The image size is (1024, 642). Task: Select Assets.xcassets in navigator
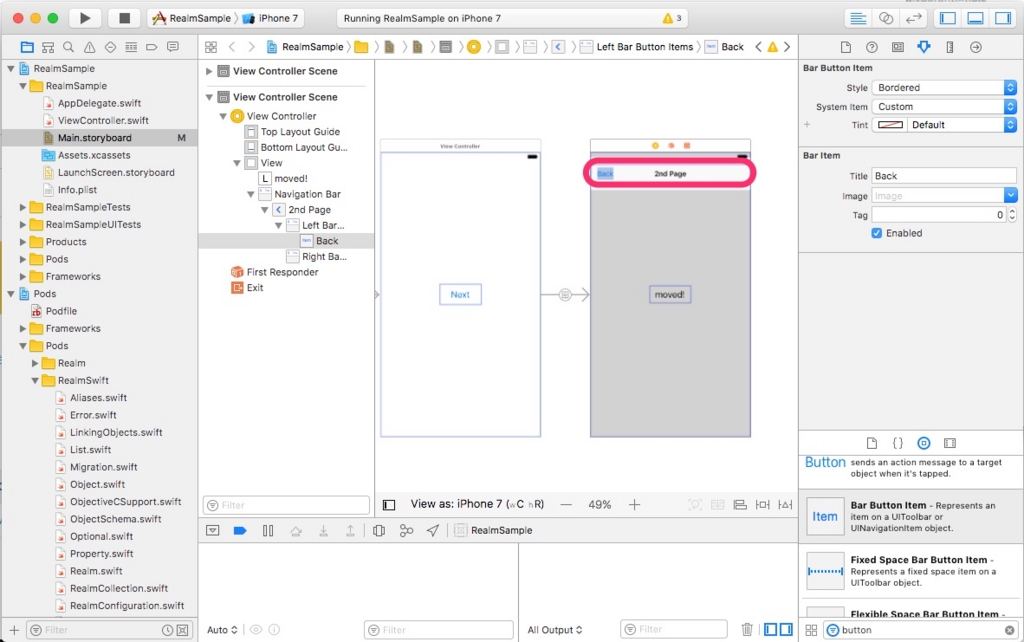click(x=94, y=155)
